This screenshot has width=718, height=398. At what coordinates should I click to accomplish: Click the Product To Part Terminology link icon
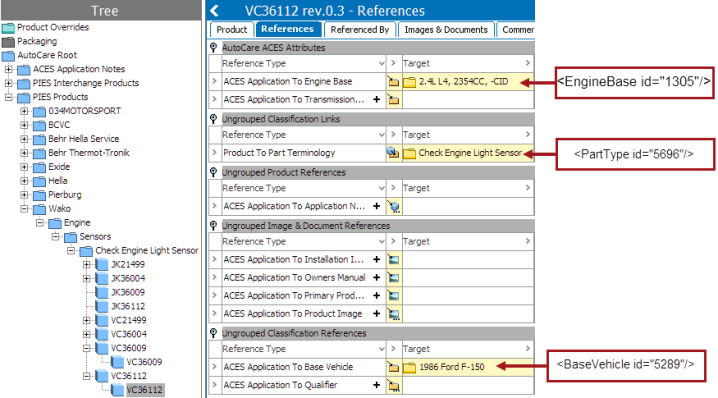pos(393,153)
